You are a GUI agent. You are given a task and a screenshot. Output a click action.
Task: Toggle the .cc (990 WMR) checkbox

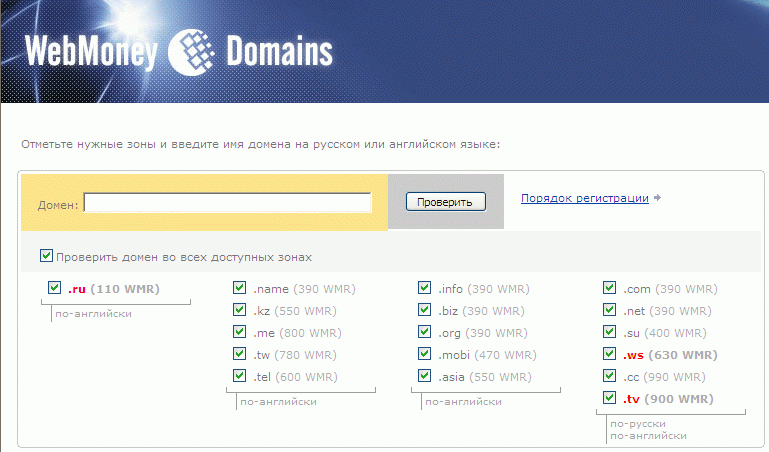(x=610, y=376)
